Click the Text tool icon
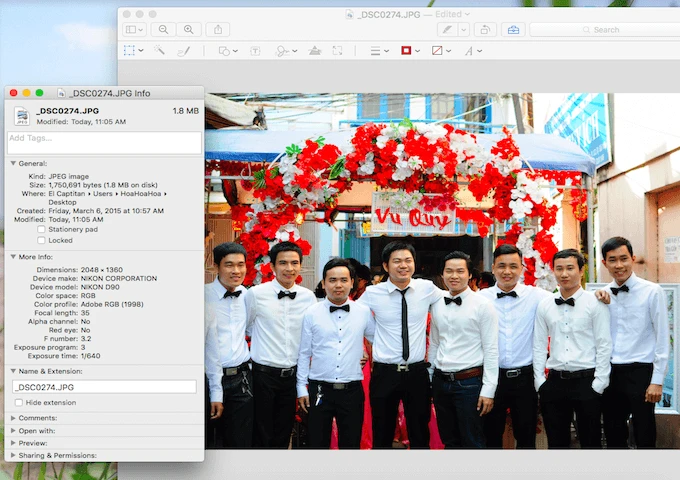Viewport: 680px width, 480px height. click(255, 50)
